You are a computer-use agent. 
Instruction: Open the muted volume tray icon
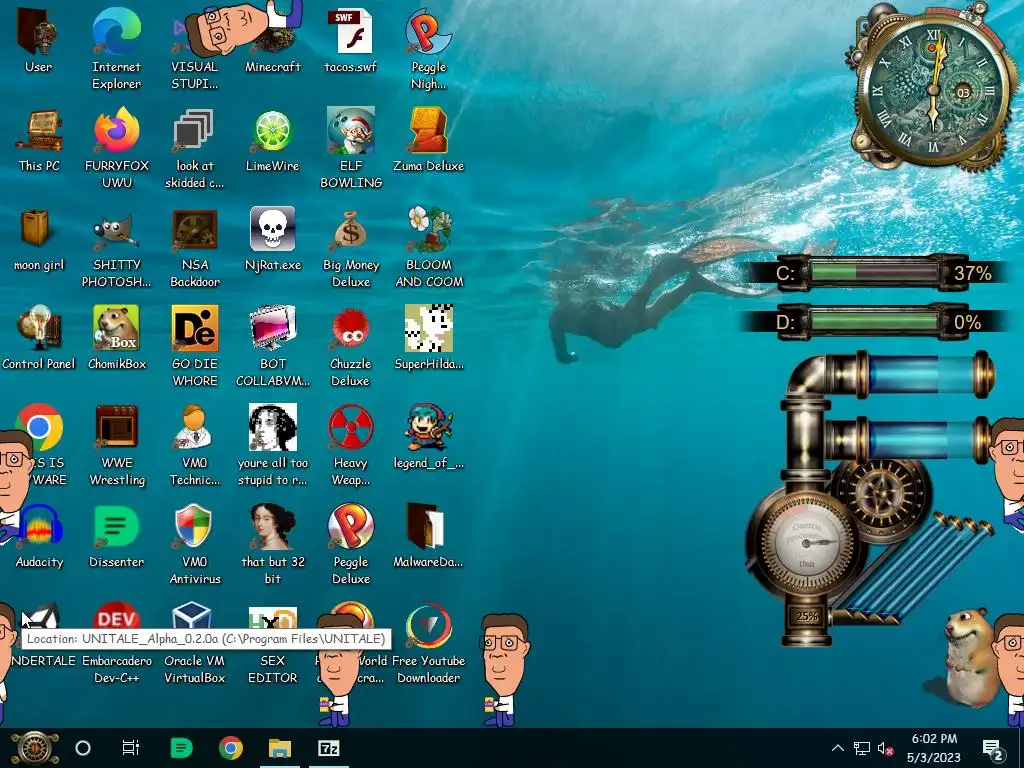coord(885,748)
